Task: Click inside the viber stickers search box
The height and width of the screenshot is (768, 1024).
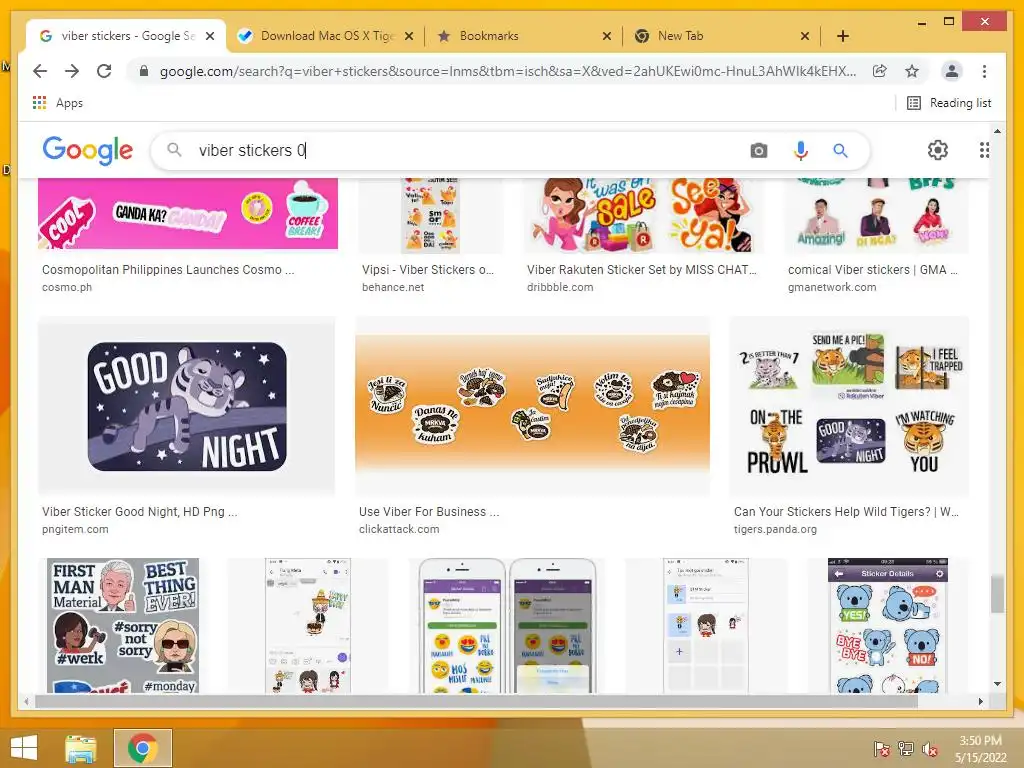Action: click(457, 151)
